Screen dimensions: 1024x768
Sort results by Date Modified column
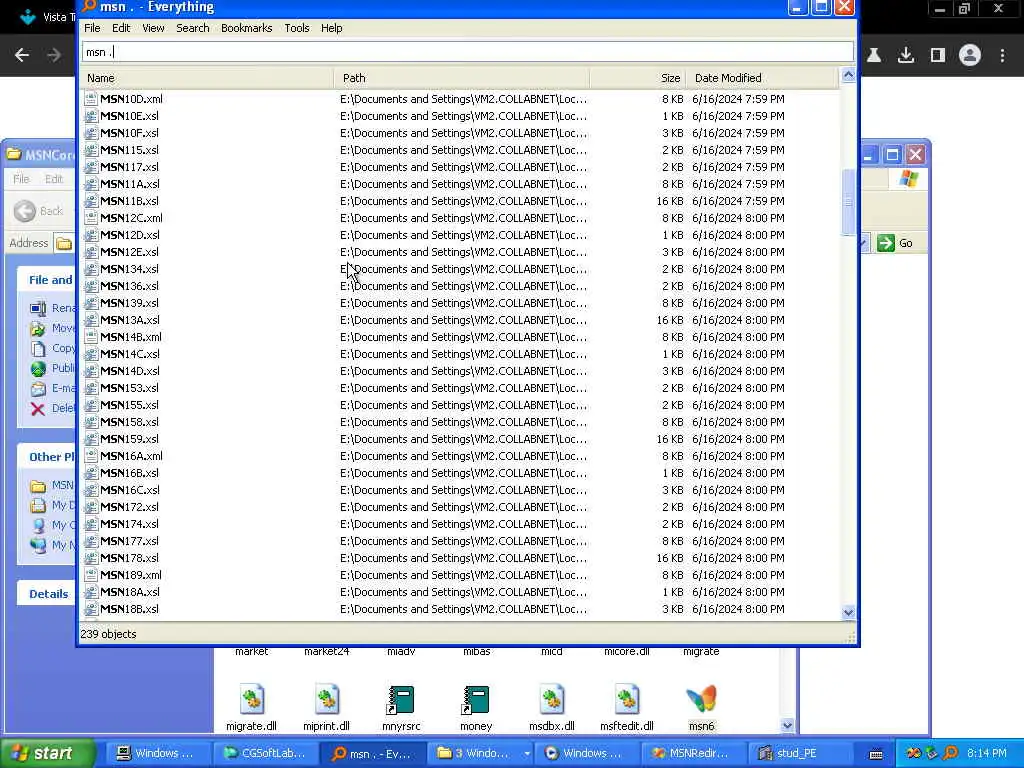coord(761,78)
